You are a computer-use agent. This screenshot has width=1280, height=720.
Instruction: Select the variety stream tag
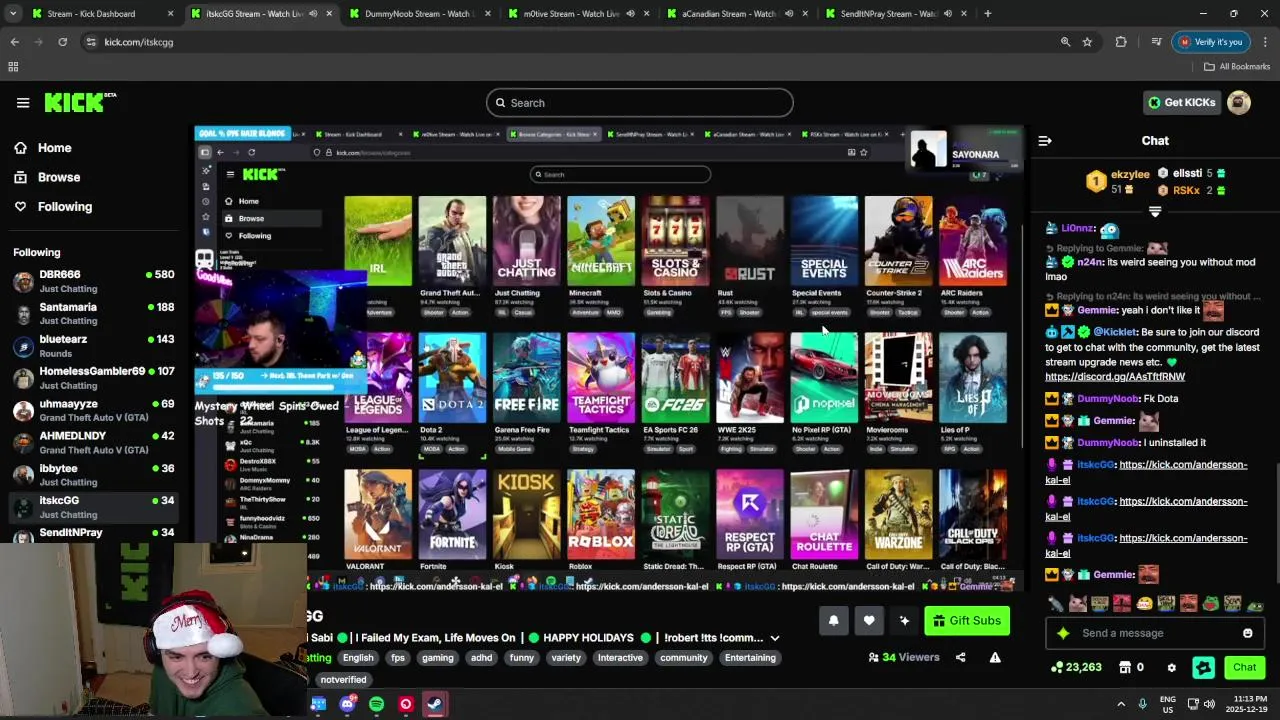[x=566, y=658]
